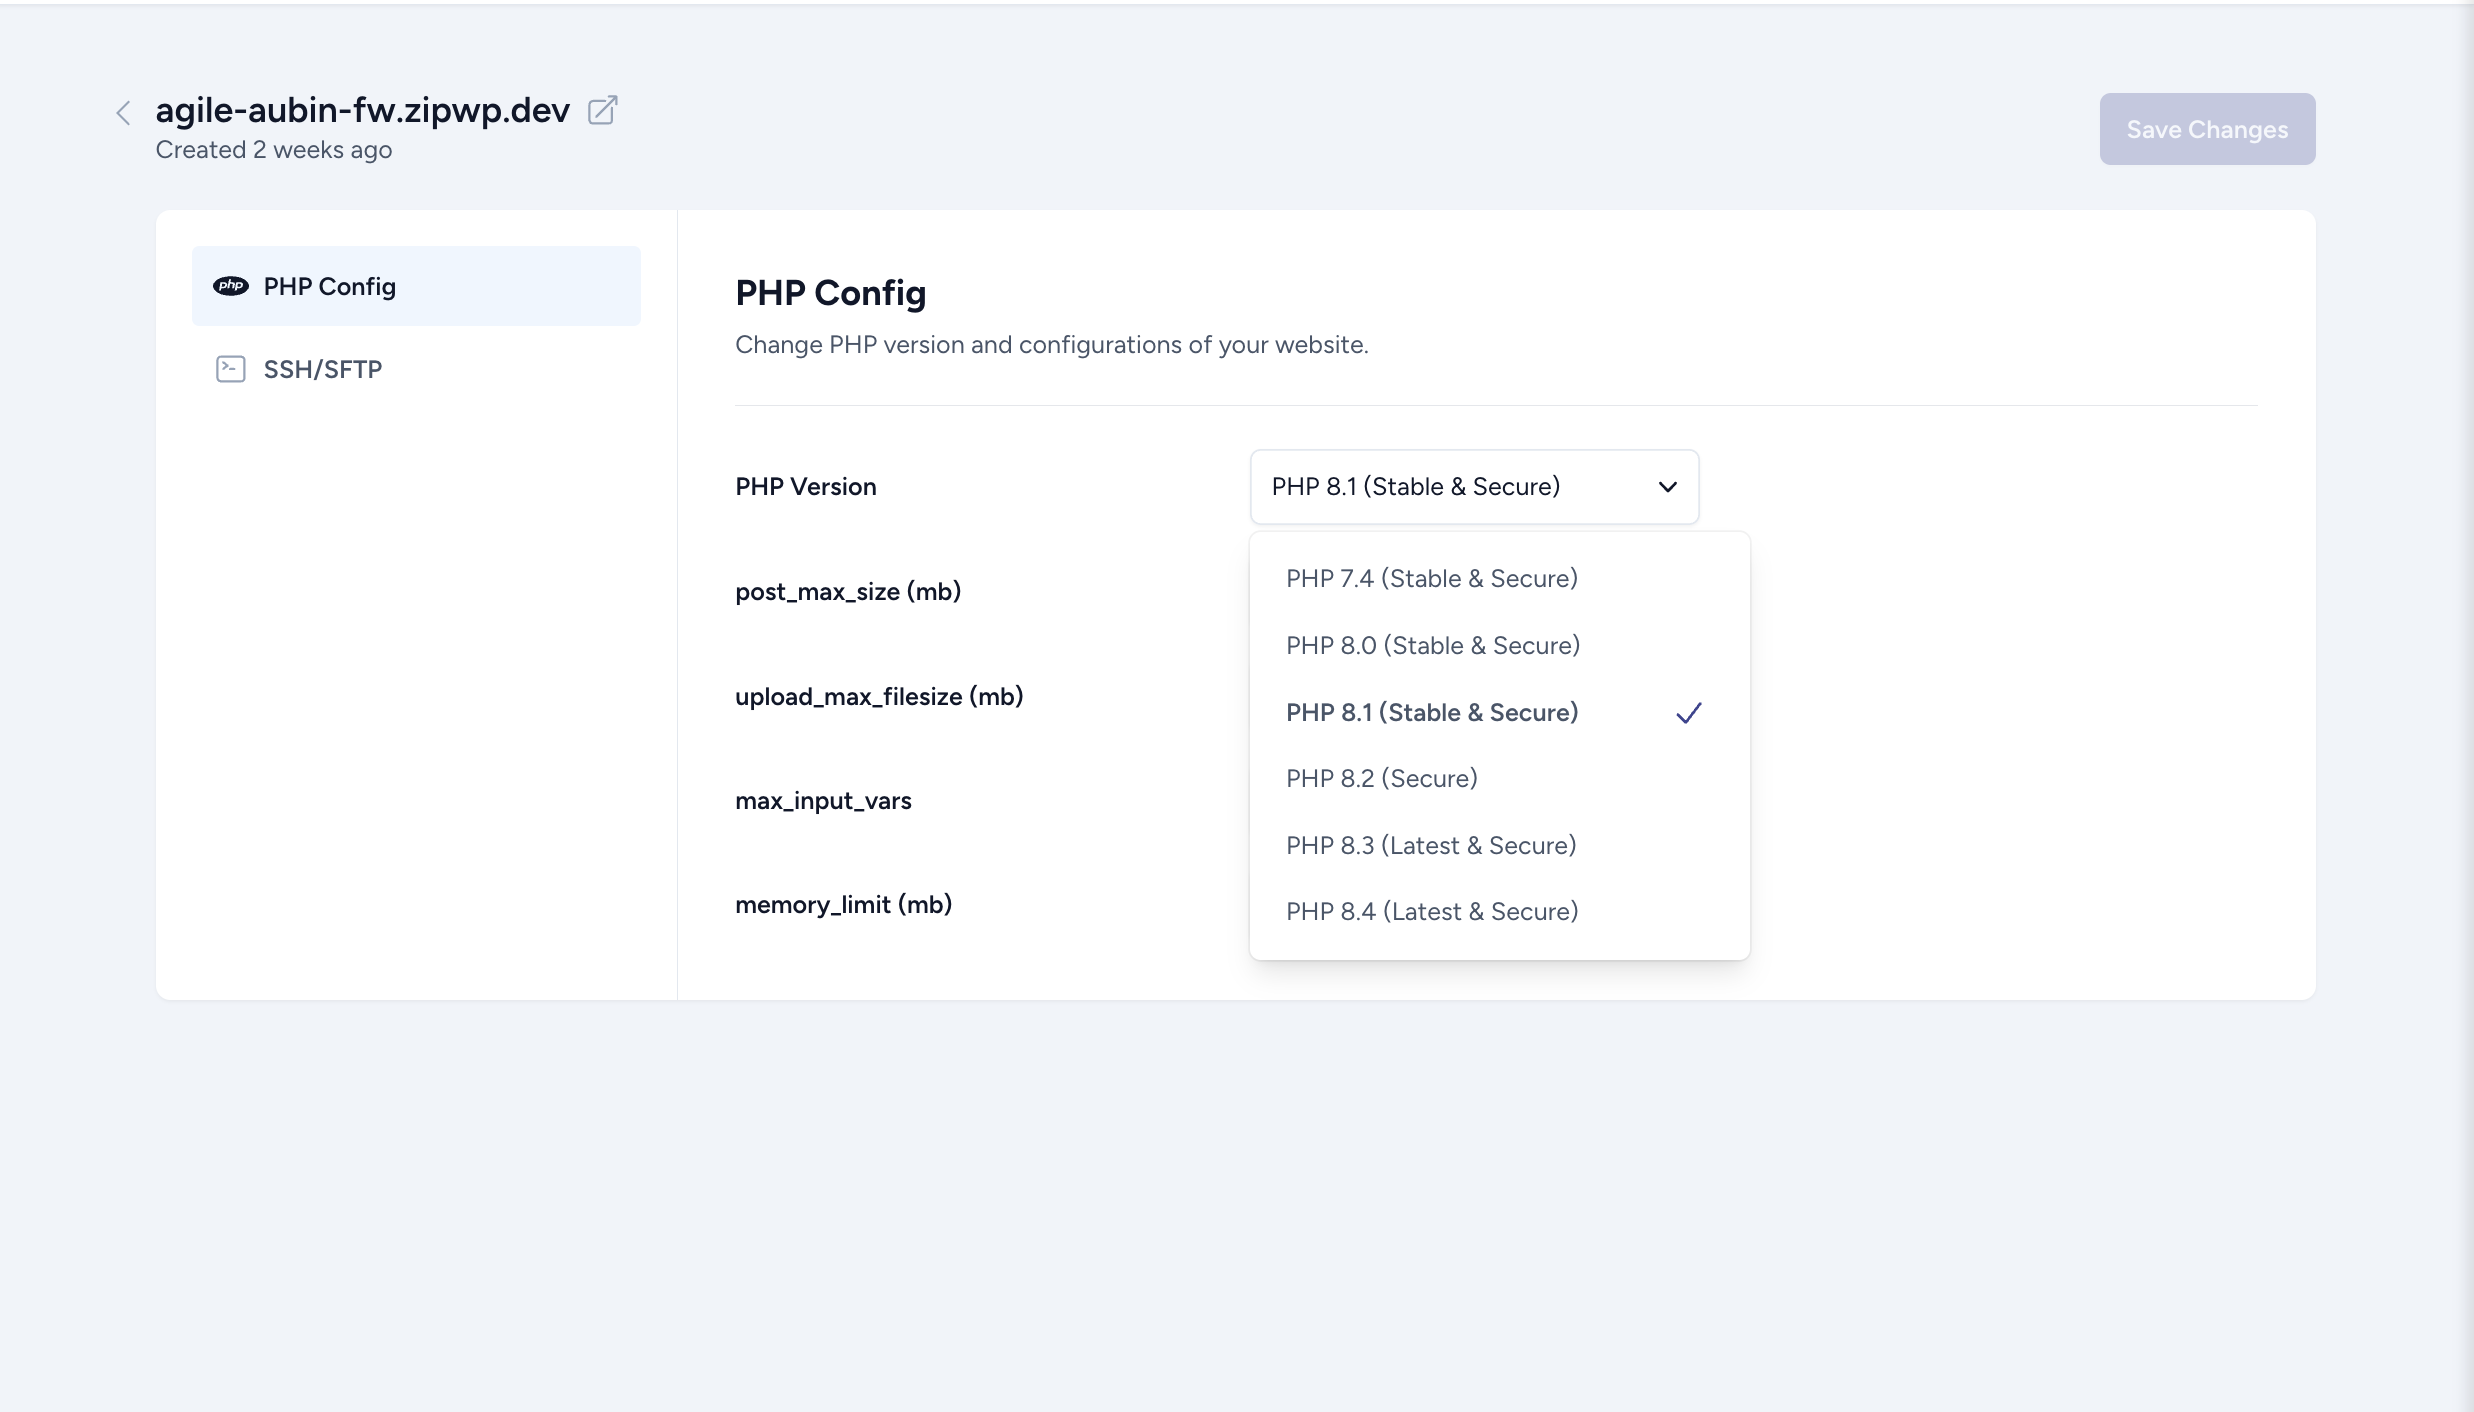This screenshot has width=2474, height=1412.
Task: Collapse the PHP Version dropdown using its chevron
Action: [1667, 487]
